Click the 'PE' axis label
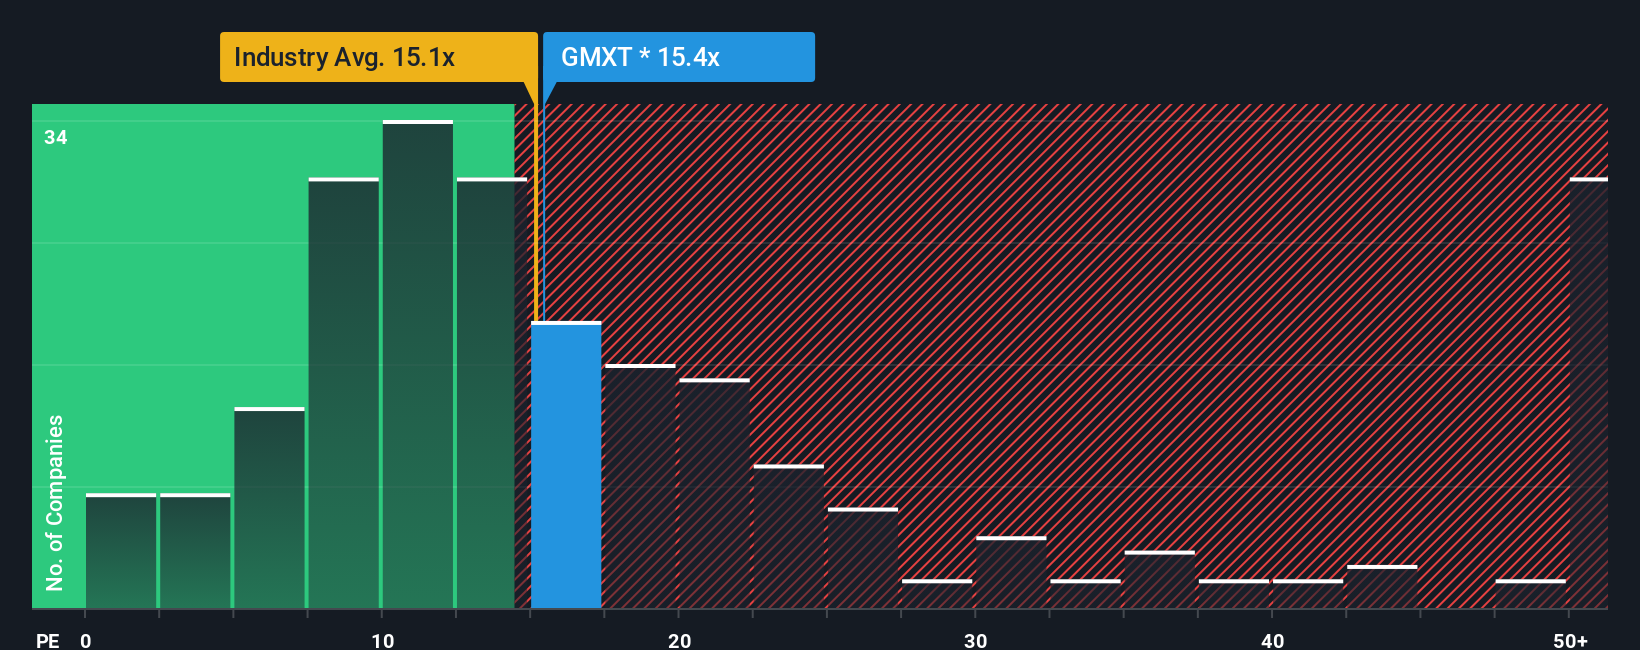This screenshot has width=1640, height=650. (x=48, y=640)
